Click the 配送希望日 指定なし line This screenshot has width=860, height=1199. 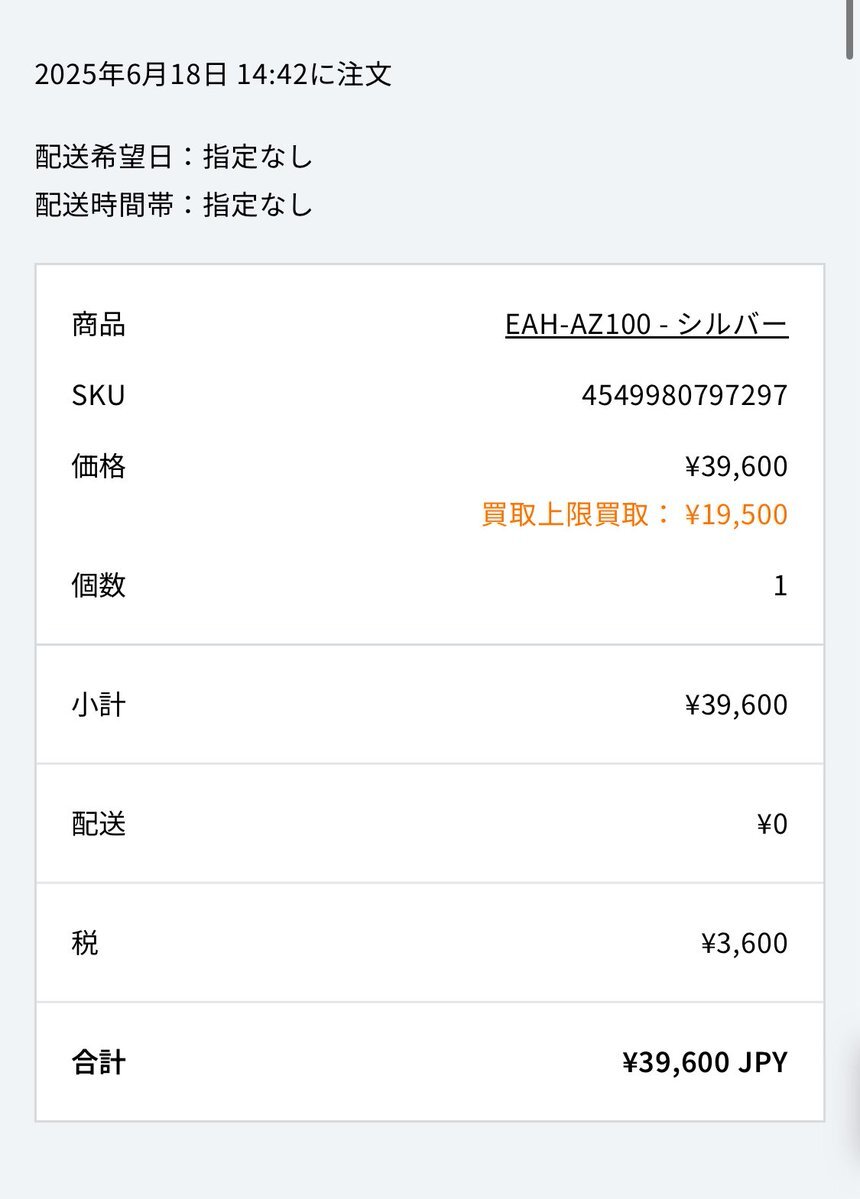pos(174,157)
